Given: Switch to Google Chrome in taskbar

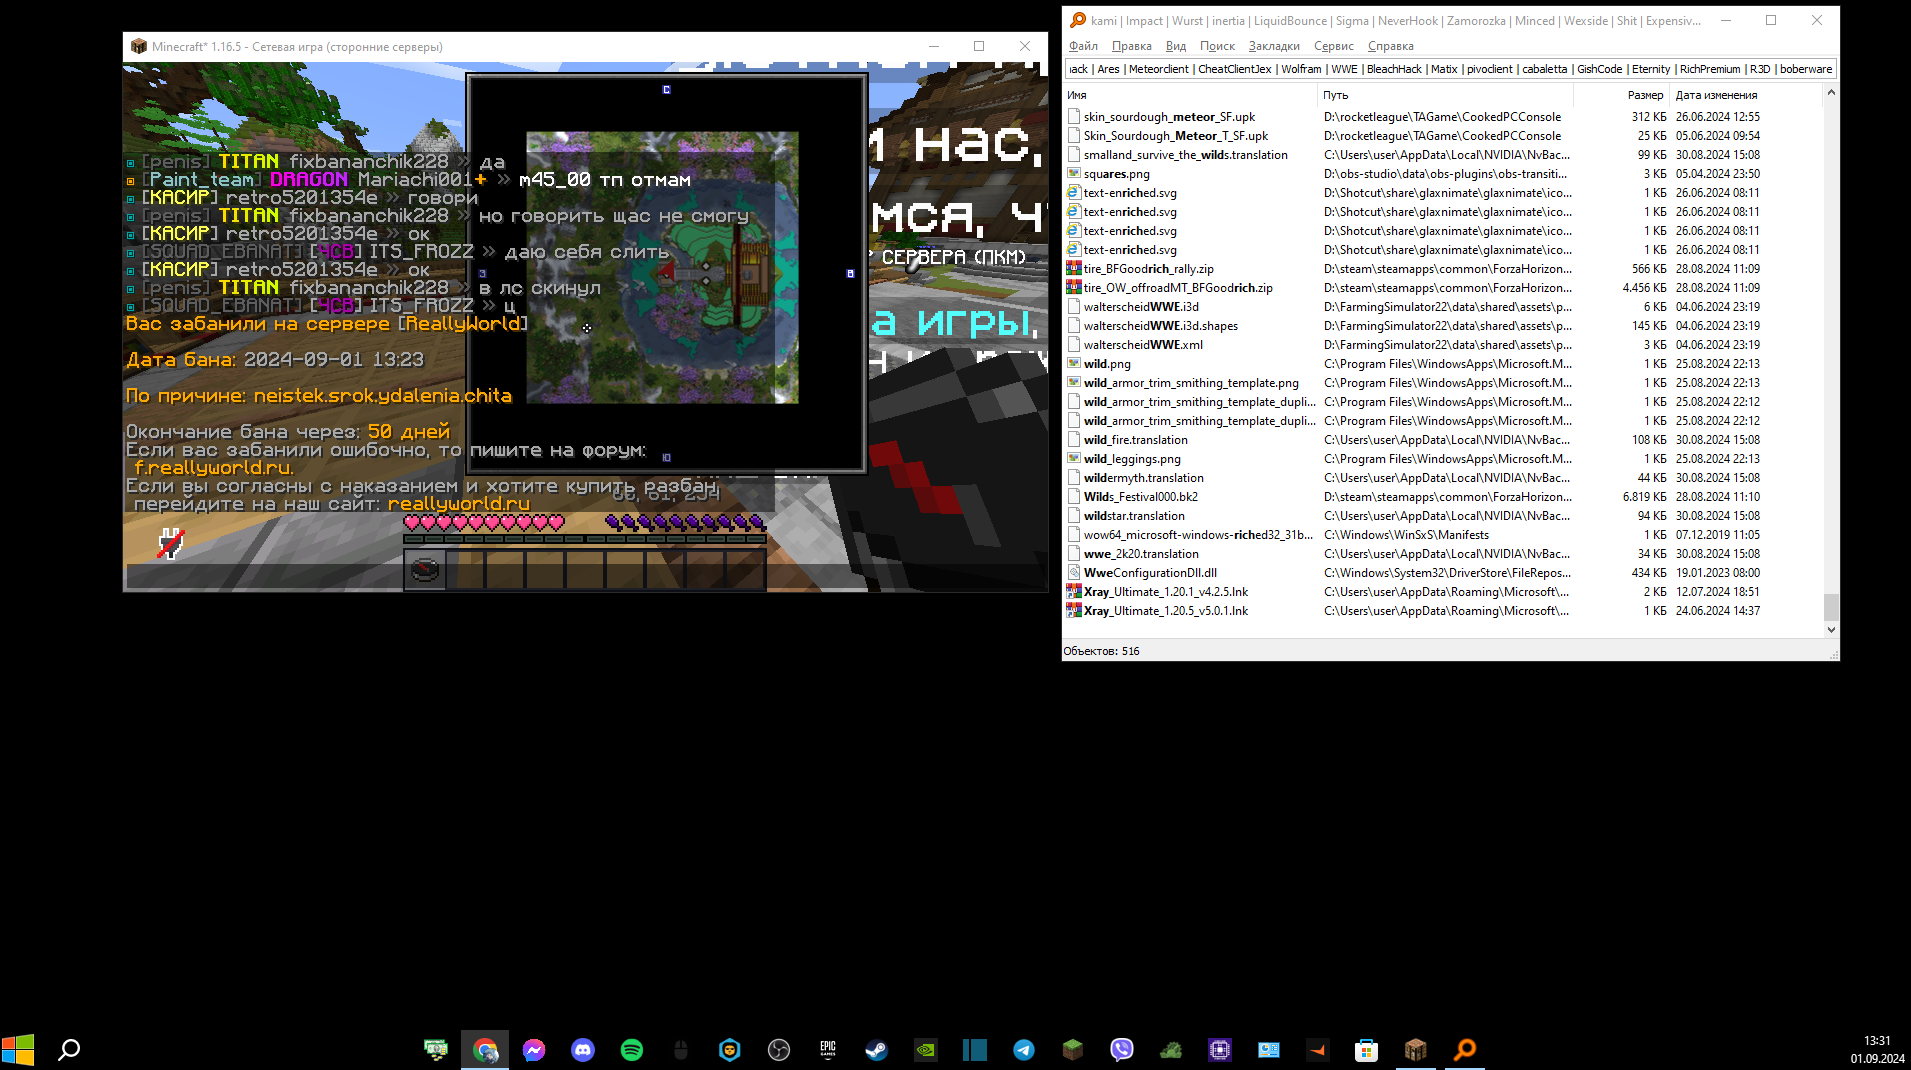Looking at the screenshot, I should click(x=485, y=1049).
